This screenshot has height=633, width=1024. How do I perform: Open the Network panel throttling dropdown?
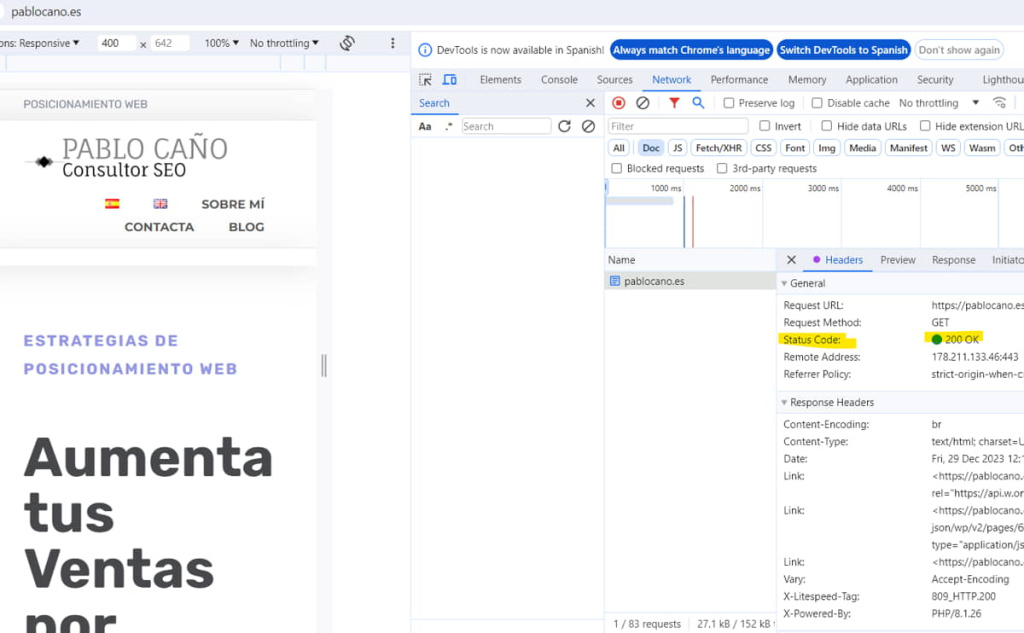pyautogui.click(x=938, y=103)
